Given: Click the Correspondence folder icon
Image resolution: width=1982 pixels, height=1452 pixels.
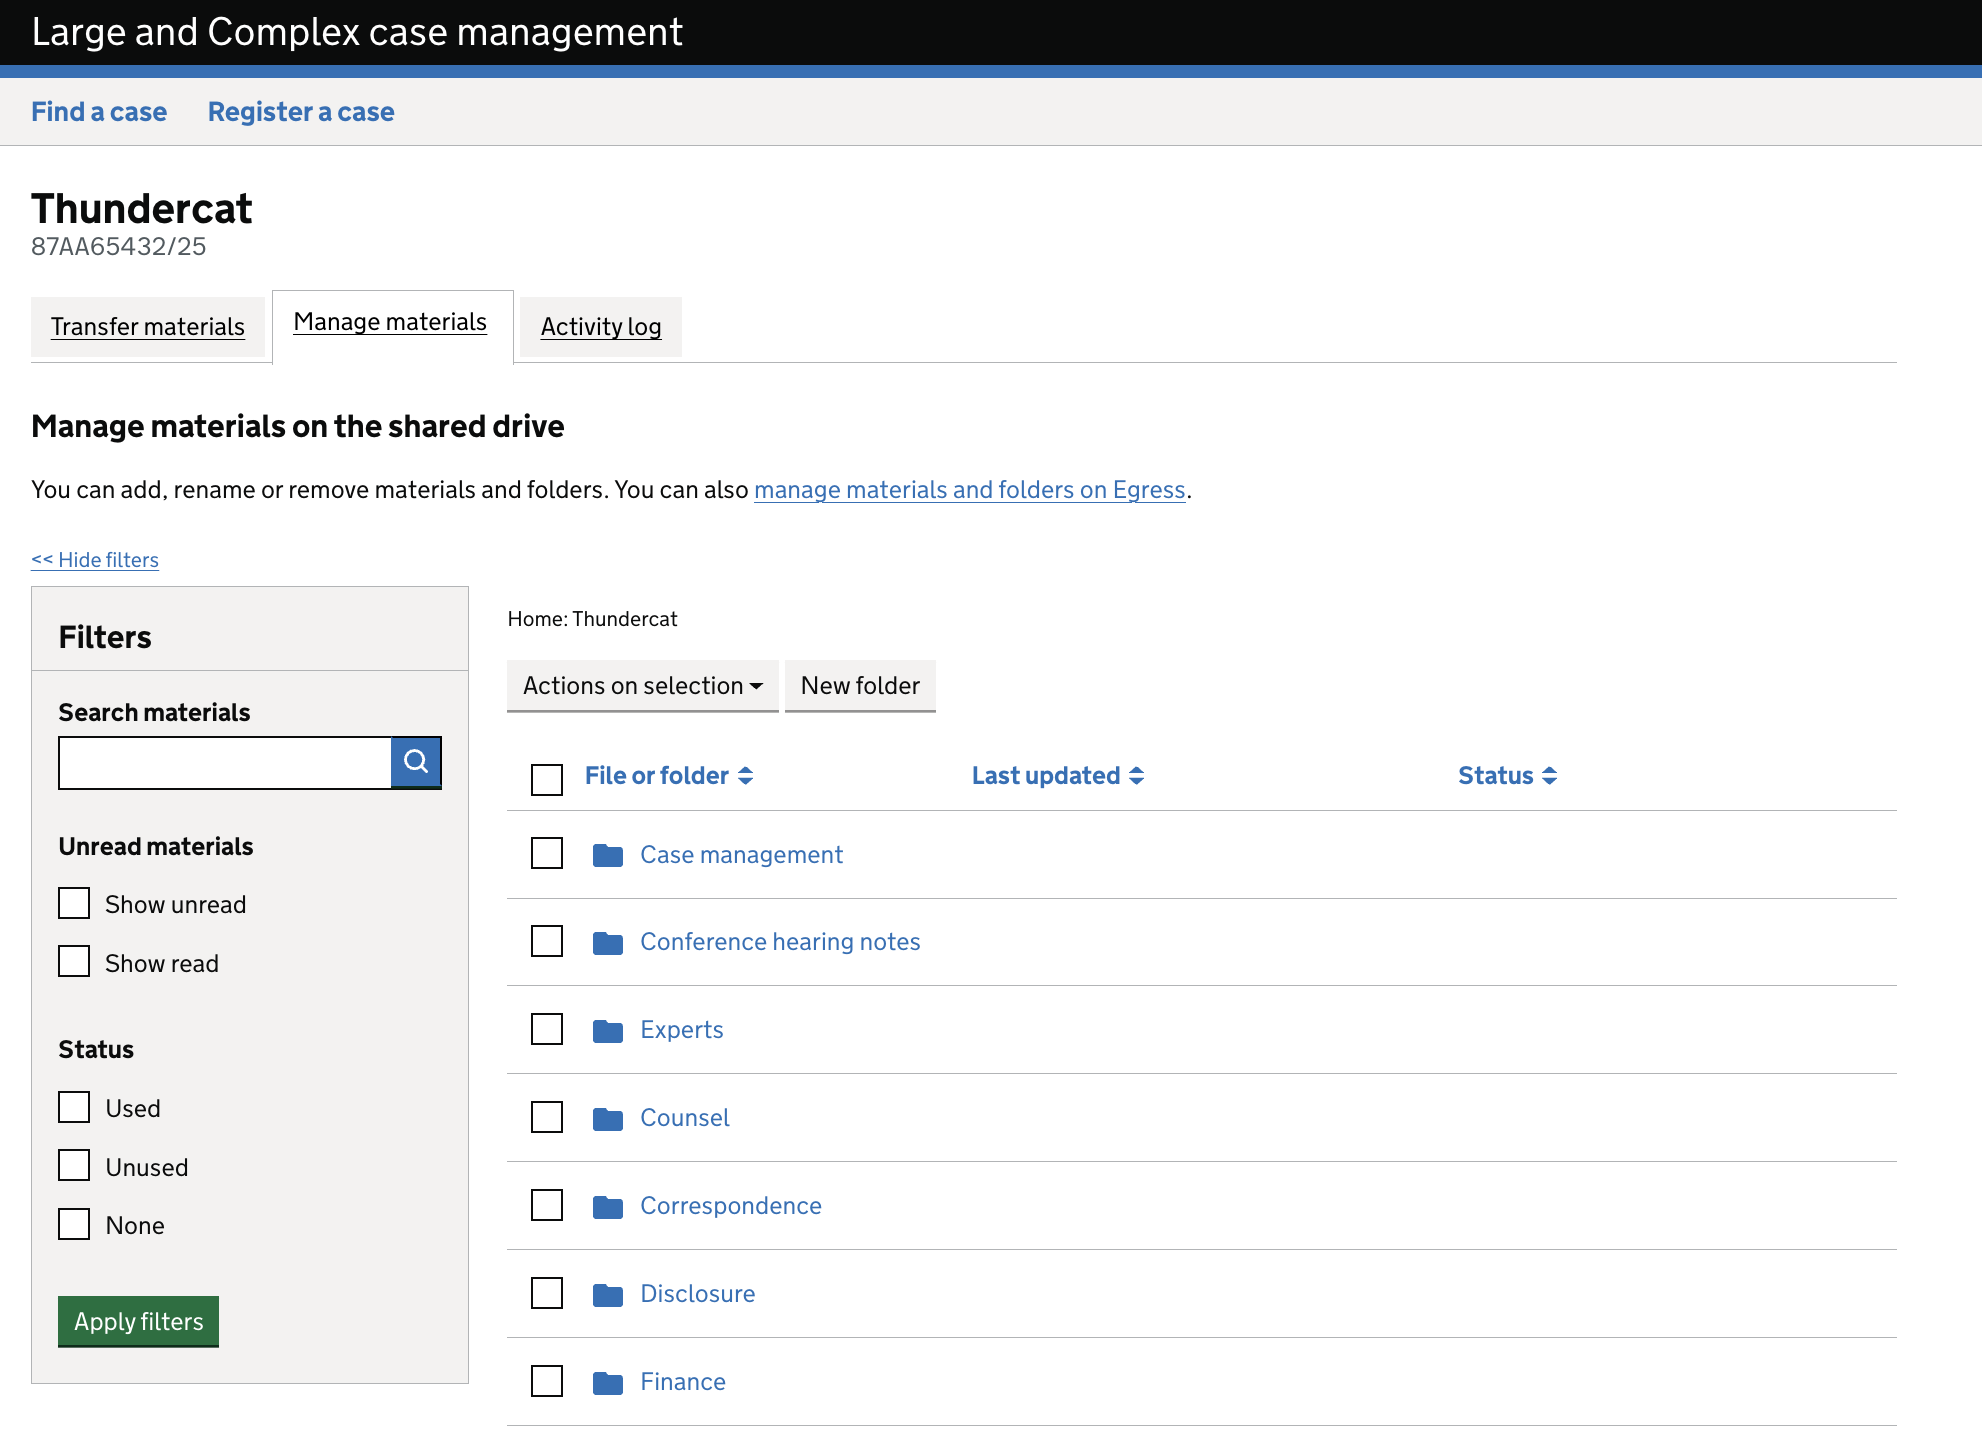Looking at the screenshot, I should coord(607,1205).
